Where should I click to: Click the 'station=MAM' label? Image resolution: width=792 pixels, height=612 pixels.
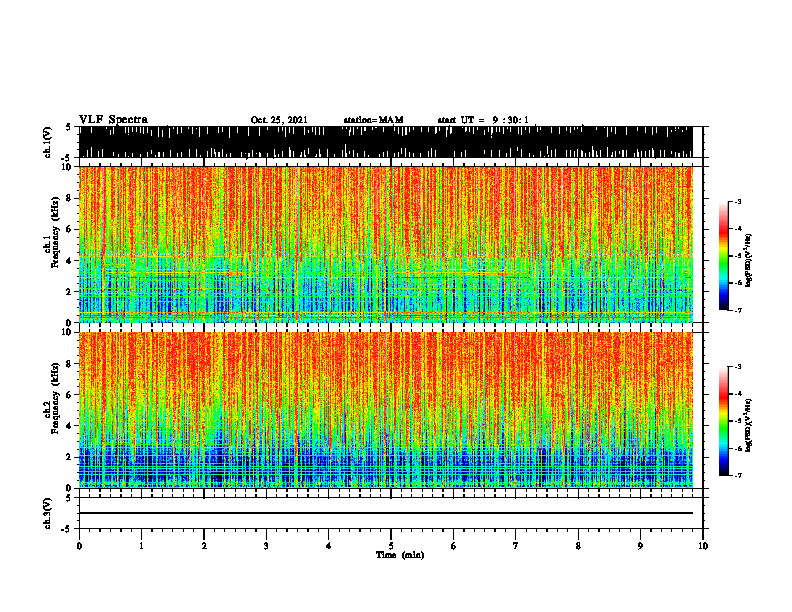(373, 120)
